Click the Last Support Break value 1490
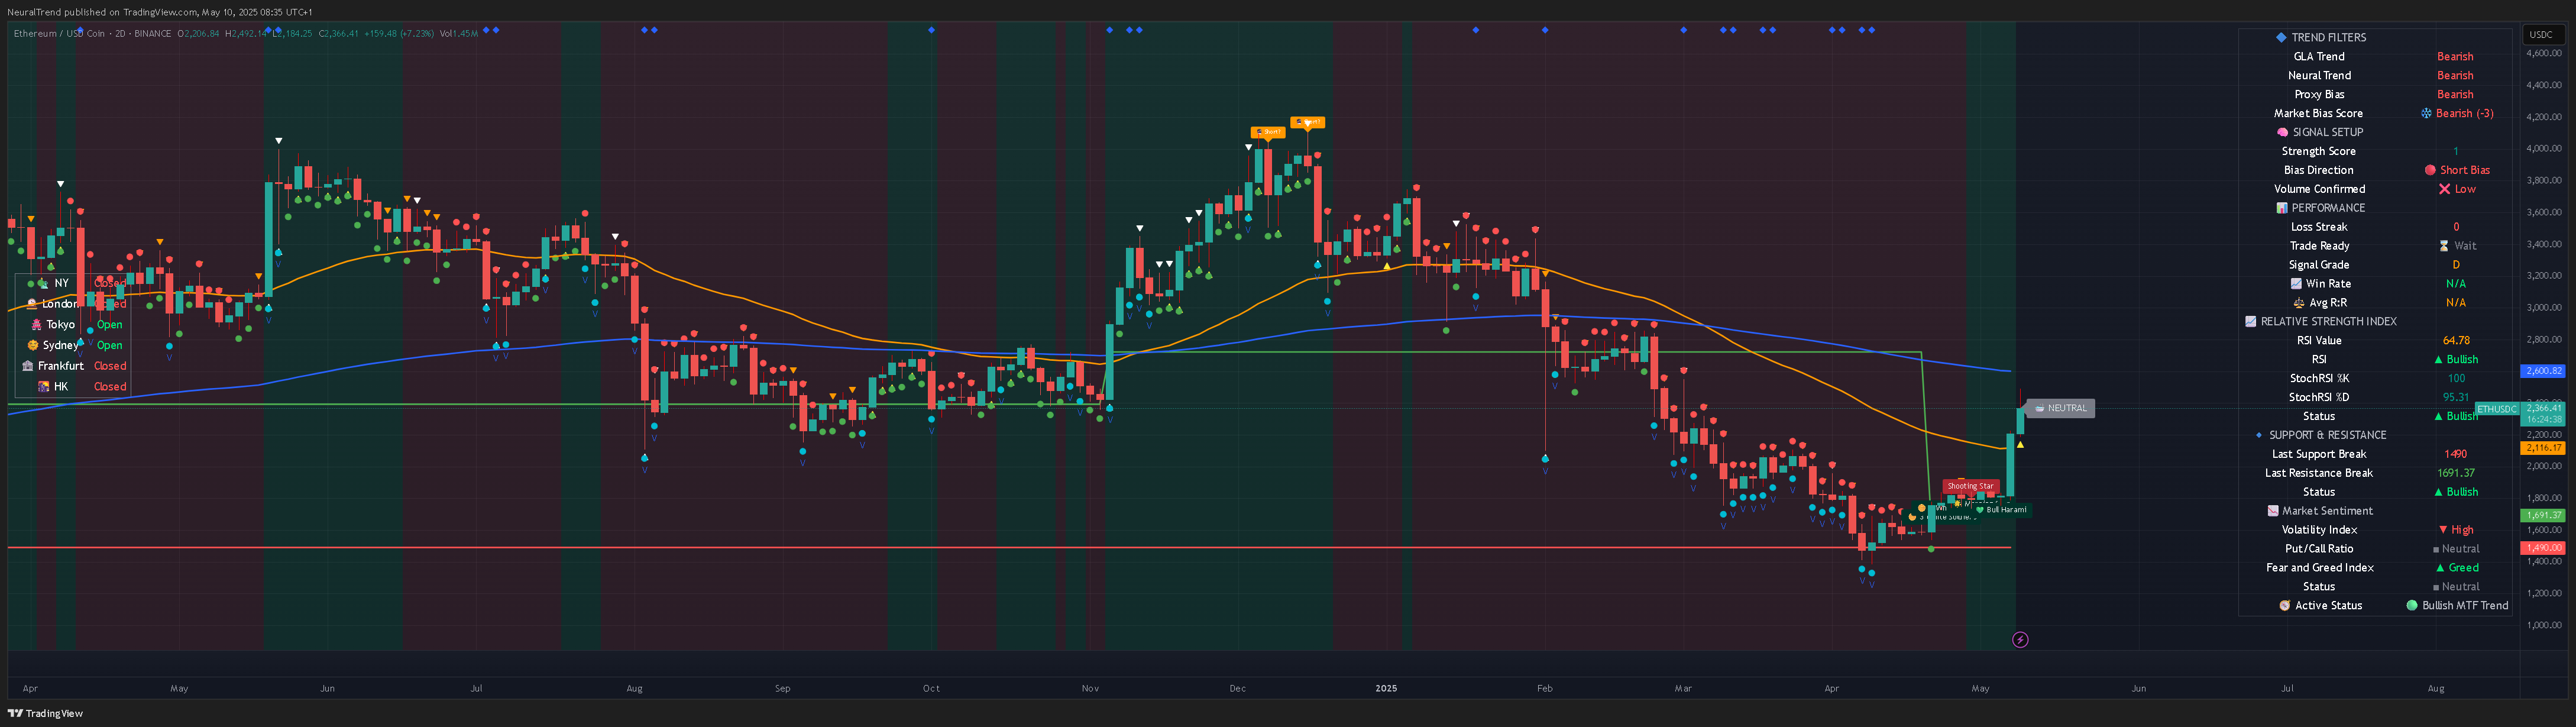The width and height of the screenshot is (2576, 727). pyautogui.click(x=2456, y=454)
